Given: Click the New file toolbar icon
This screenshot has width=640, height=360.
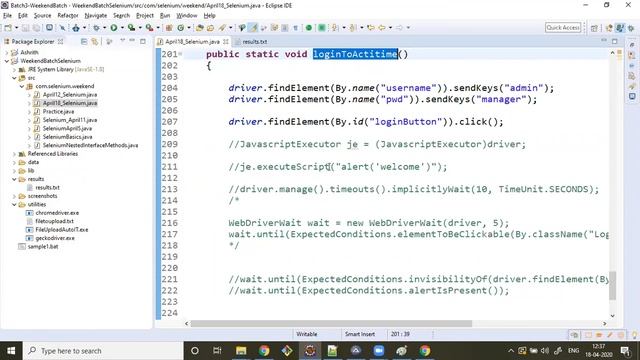Looking at the screenshot, I should coord(8,28).
